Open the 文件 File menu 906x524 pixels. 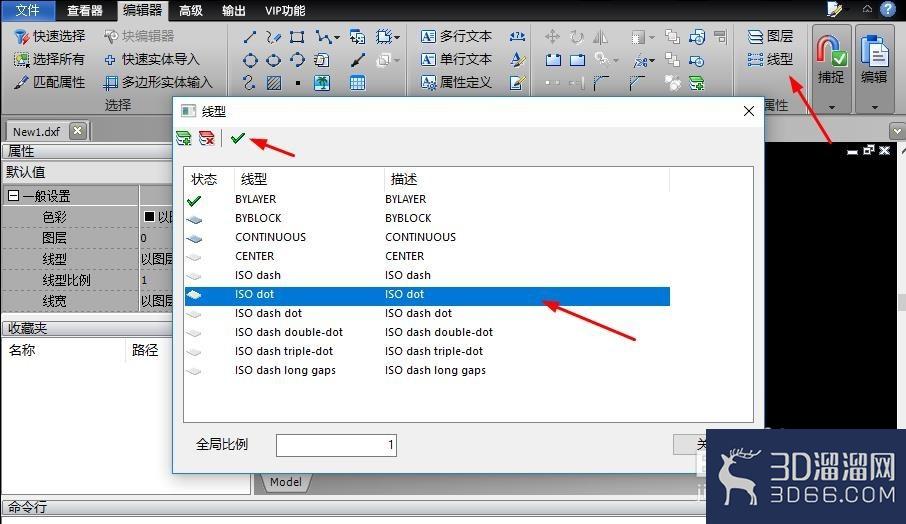coord(27,10)
